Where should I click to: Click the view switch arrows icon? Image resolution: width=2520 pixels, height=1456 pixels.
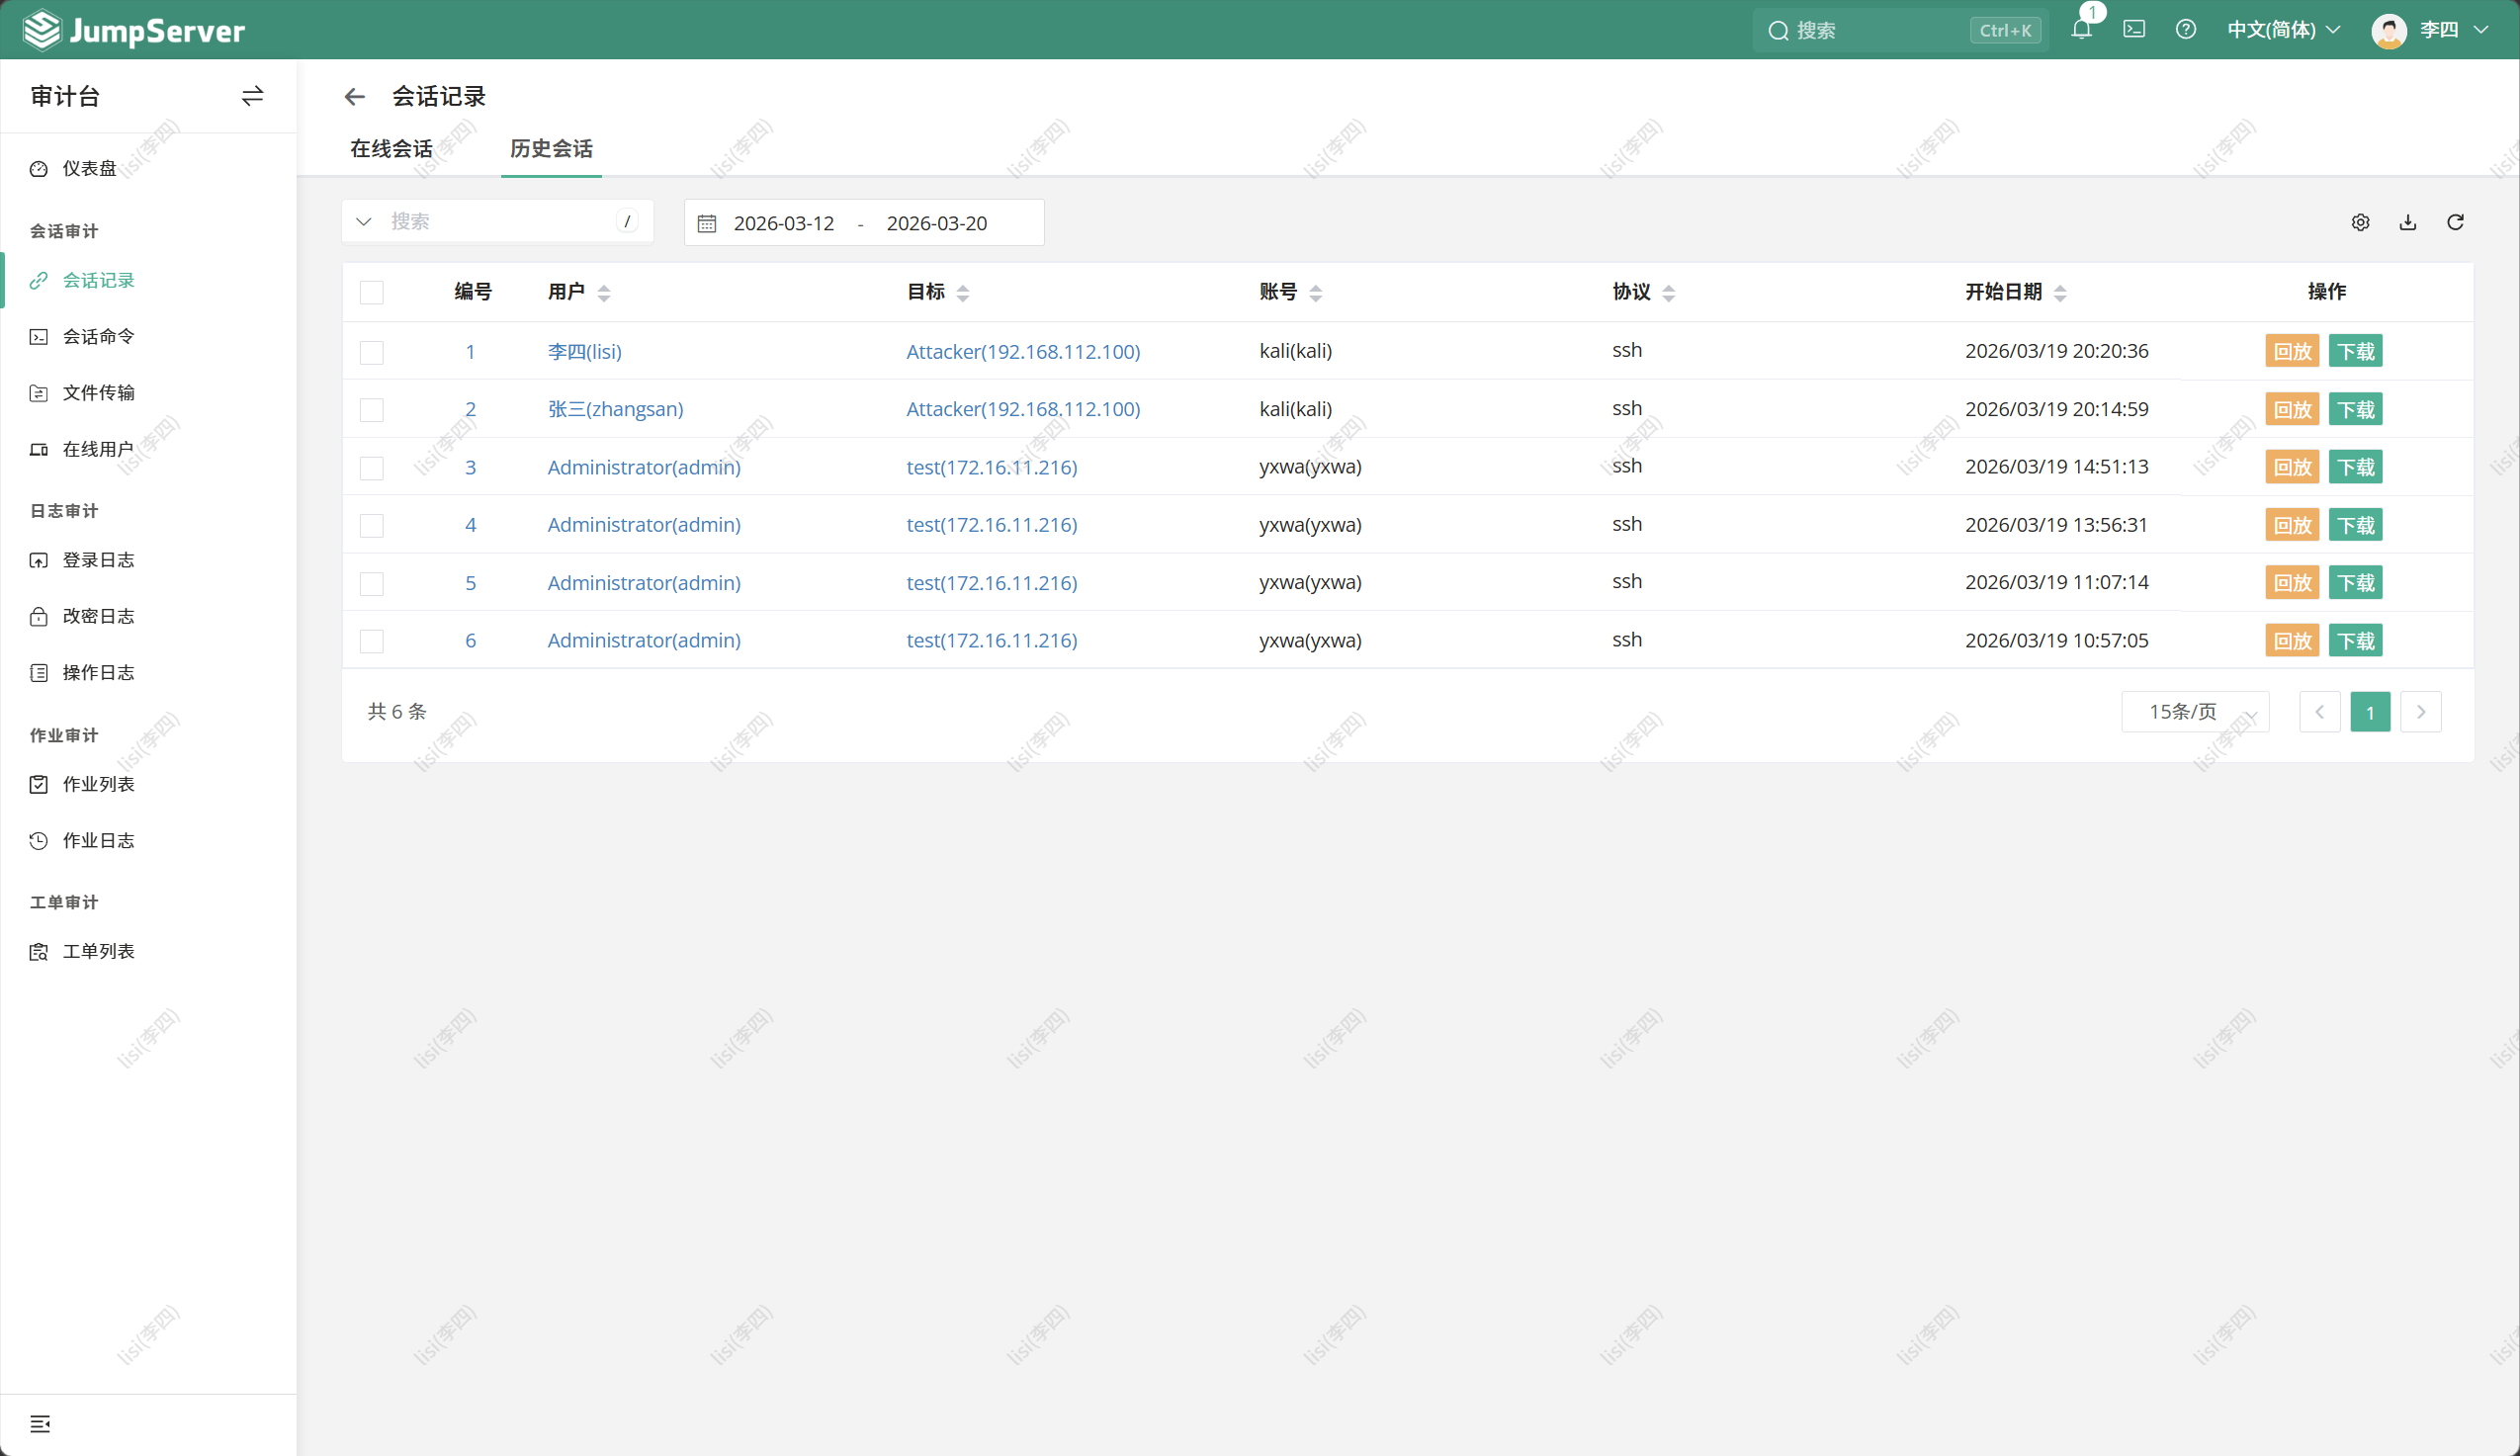[252, 96]
